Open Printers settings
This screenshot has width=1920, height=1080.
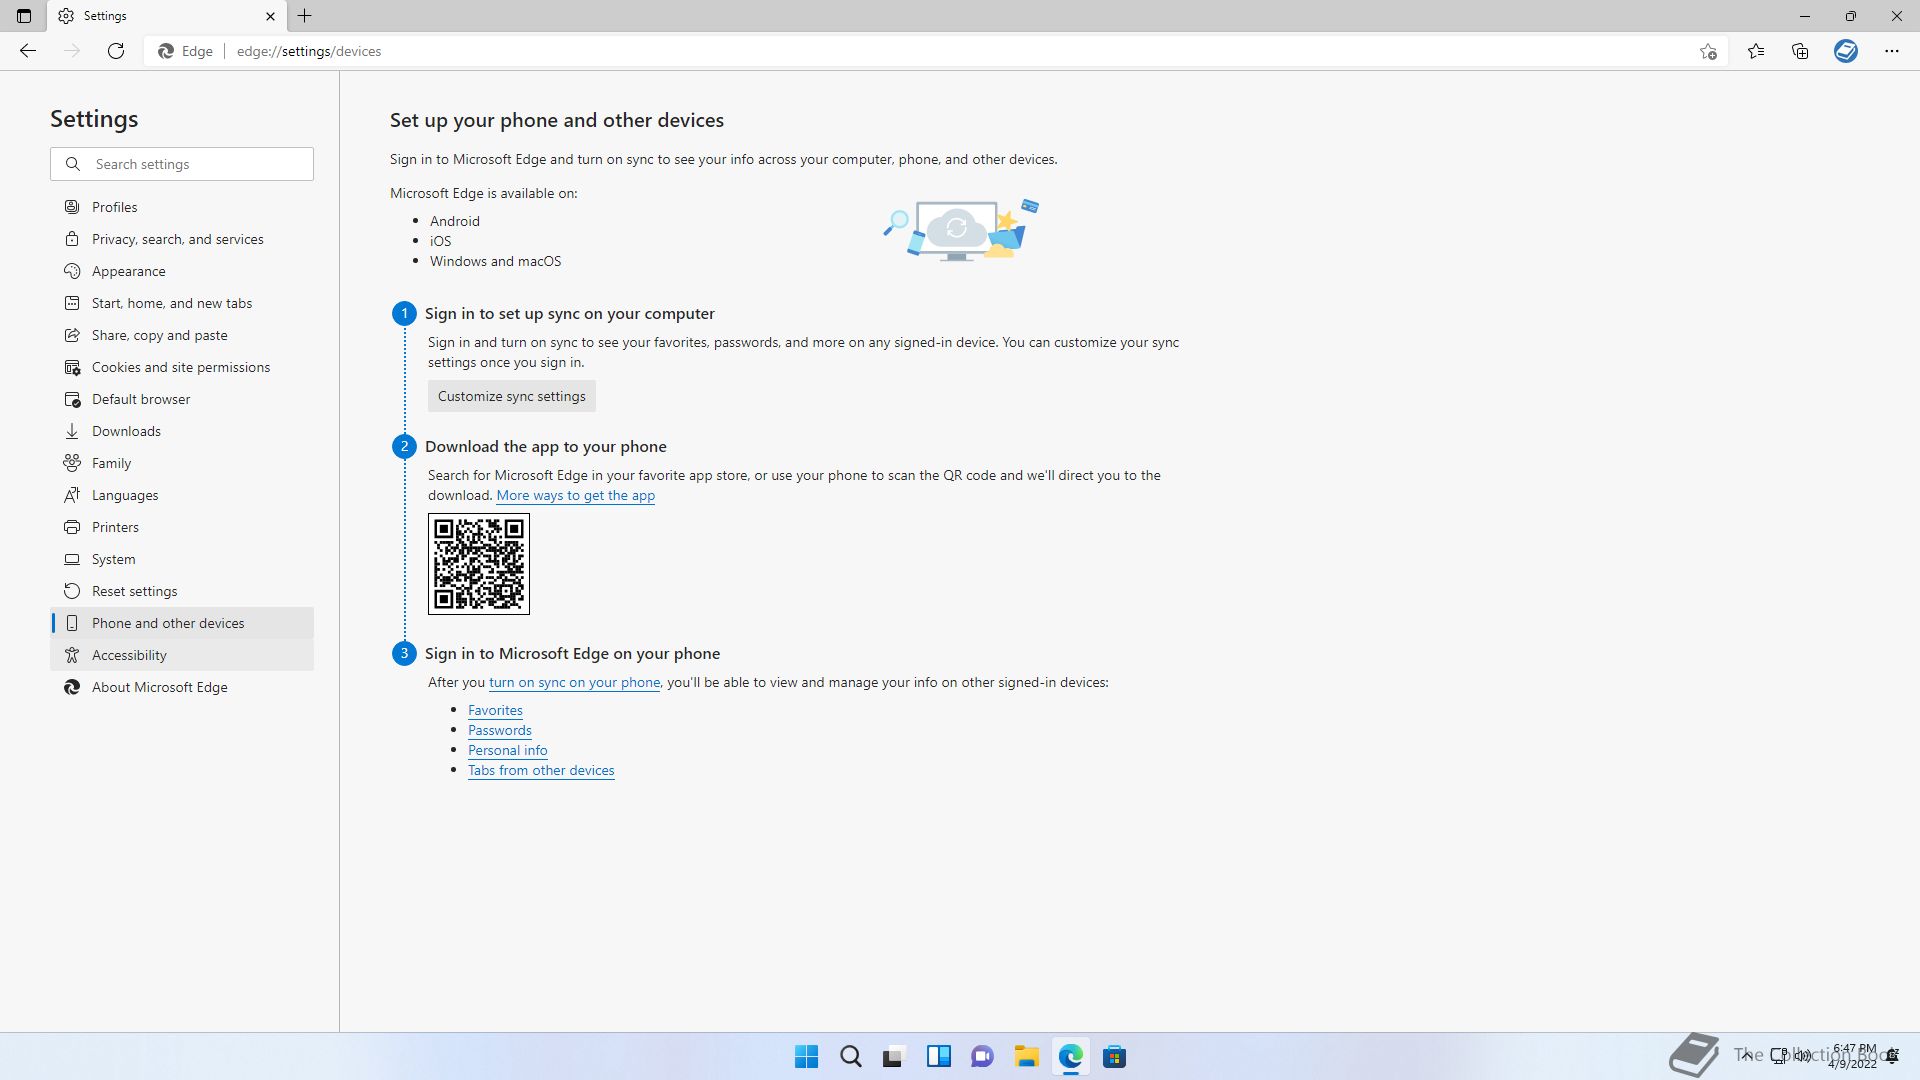pyautogui.click(x=182, y=527)
